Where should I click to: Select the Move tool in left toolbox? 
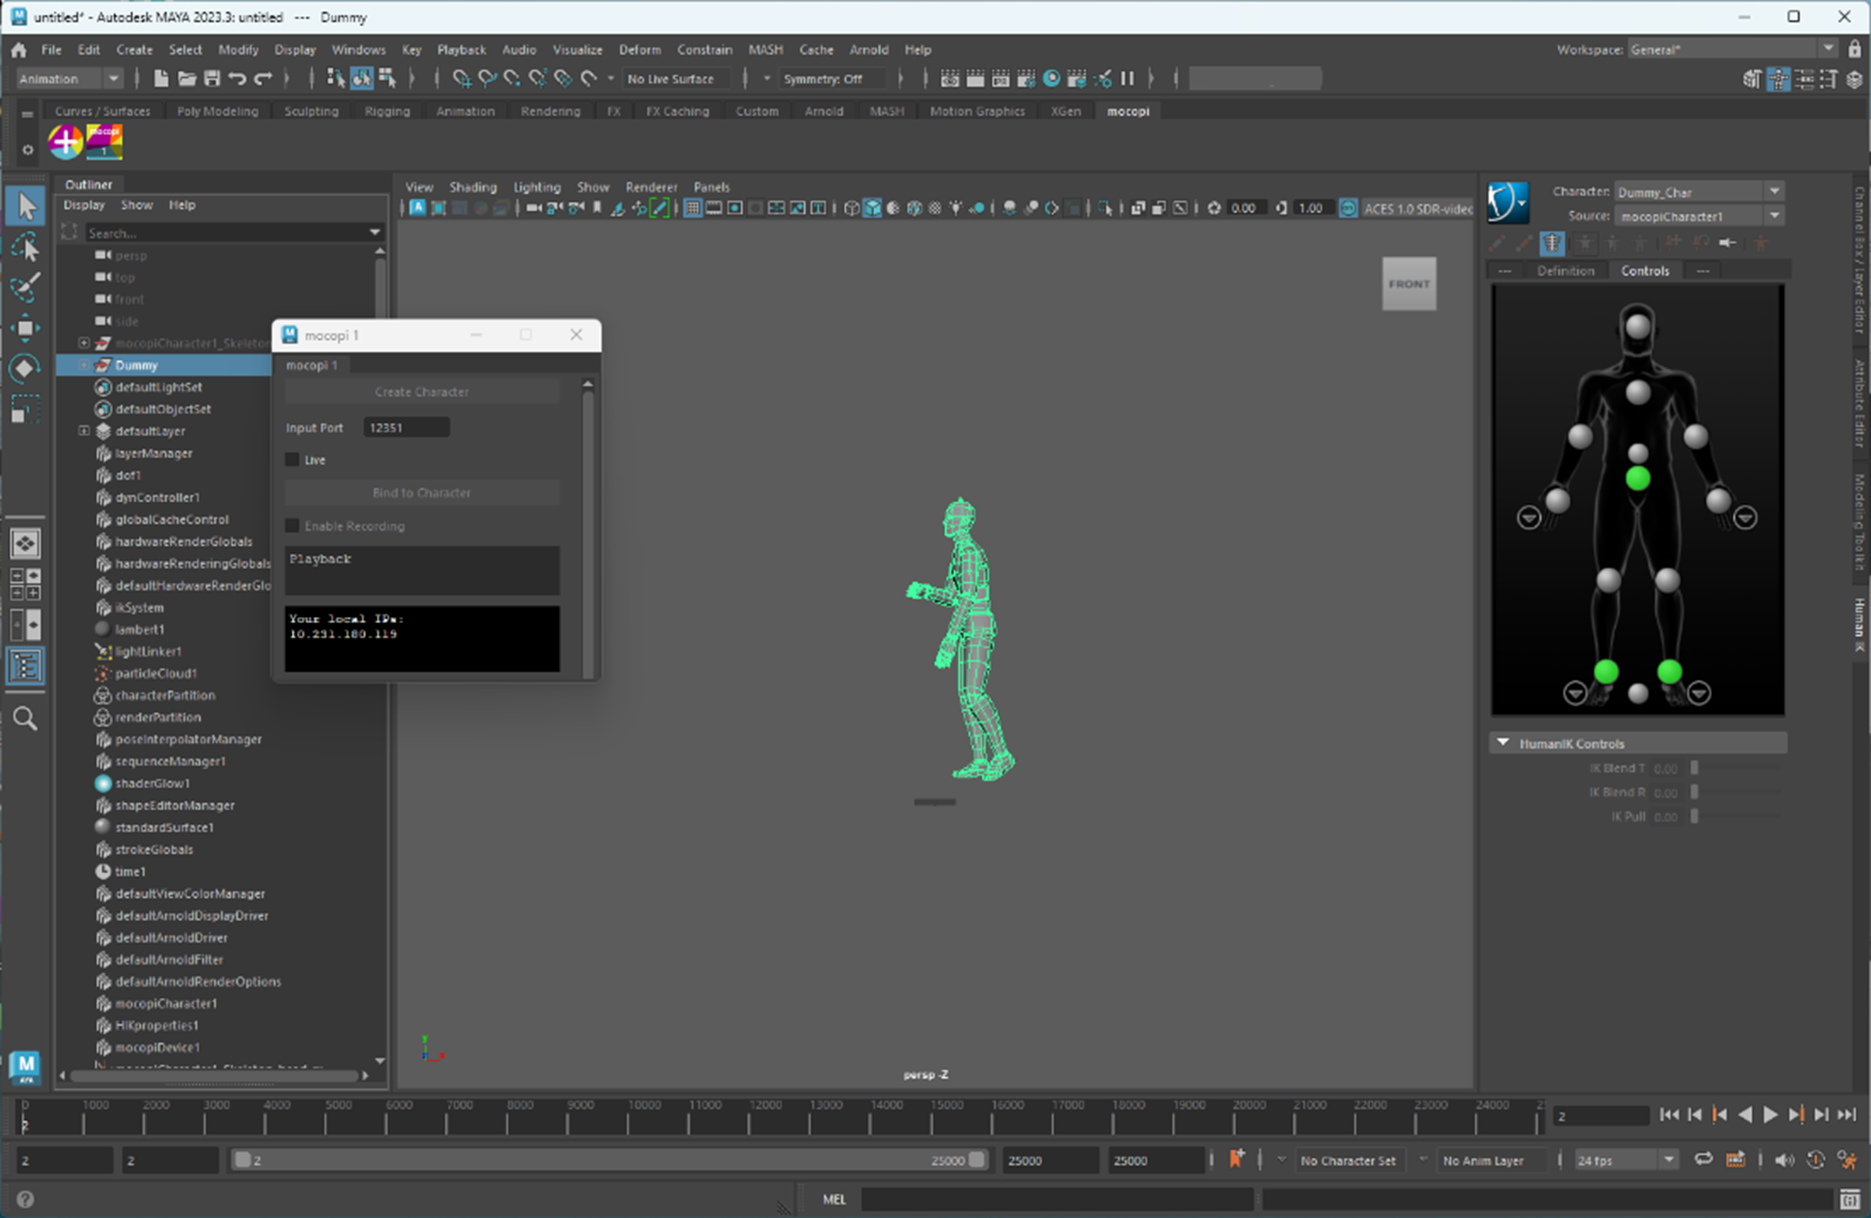pos(25,328)
